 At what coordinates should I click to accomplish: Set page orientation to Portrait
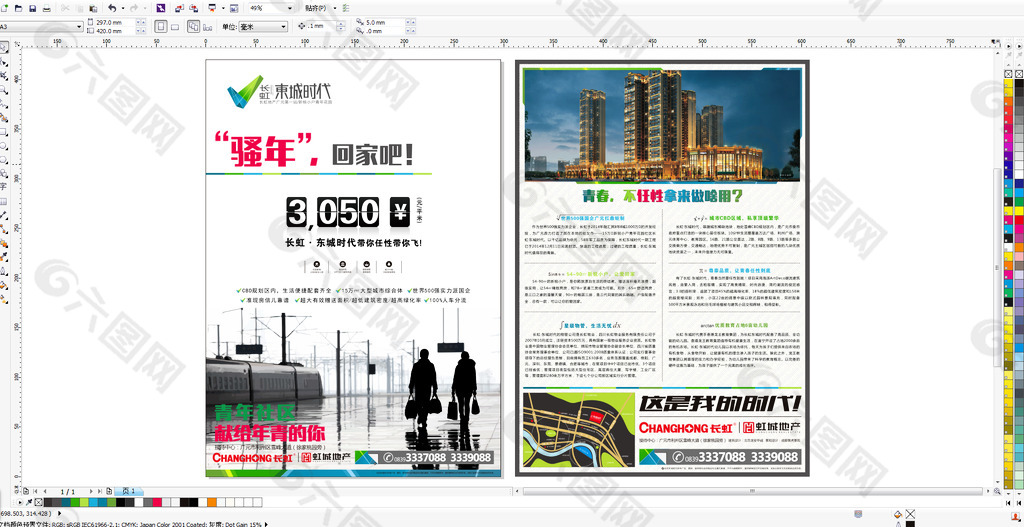coord(161,27)
